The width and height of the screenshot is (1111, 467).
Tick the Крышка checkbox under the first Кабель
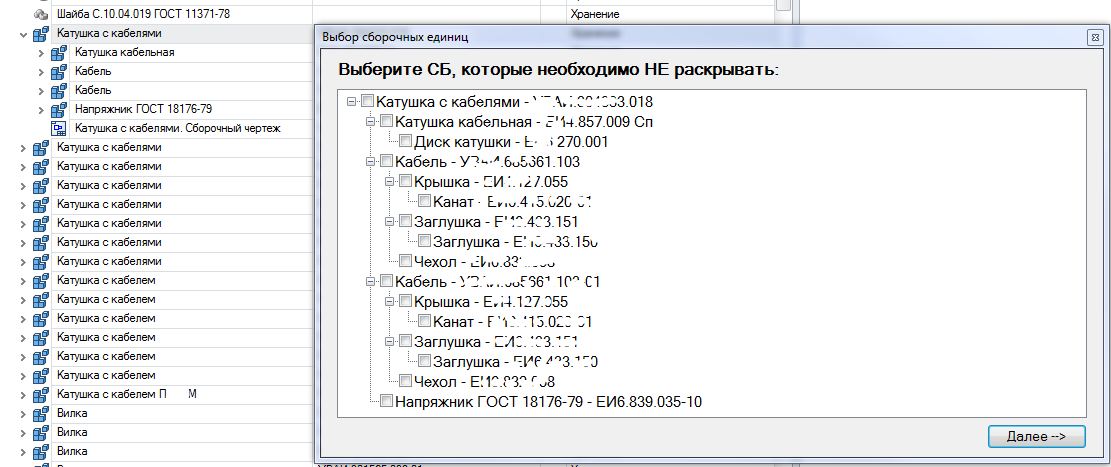405,181
